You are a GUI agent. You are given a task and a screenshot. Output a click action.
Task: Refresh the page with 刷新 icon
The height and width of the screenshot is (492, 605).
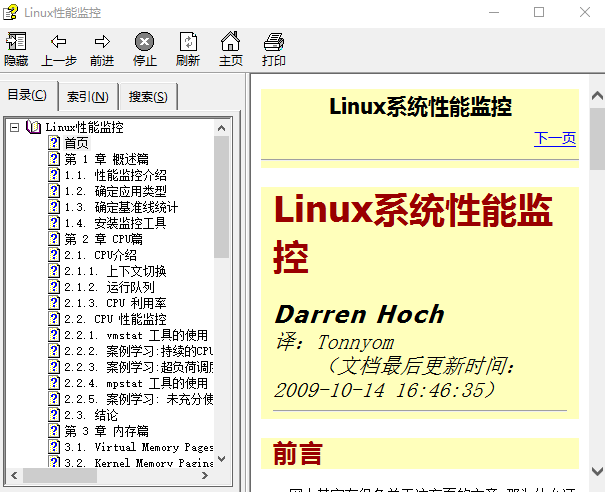pos(187,48)
